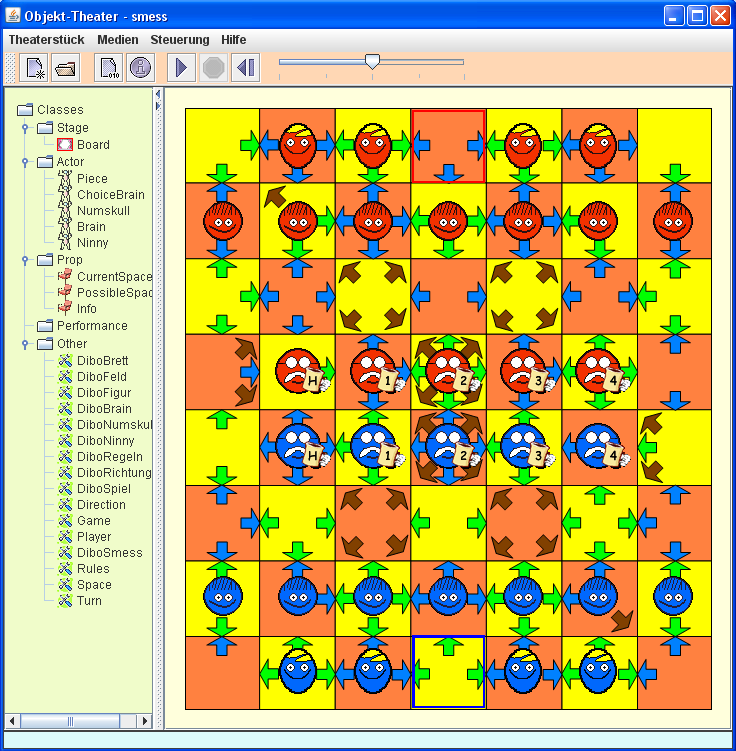Click the open folder toolbar icon

pyautogui.click(x=66, y=68)
